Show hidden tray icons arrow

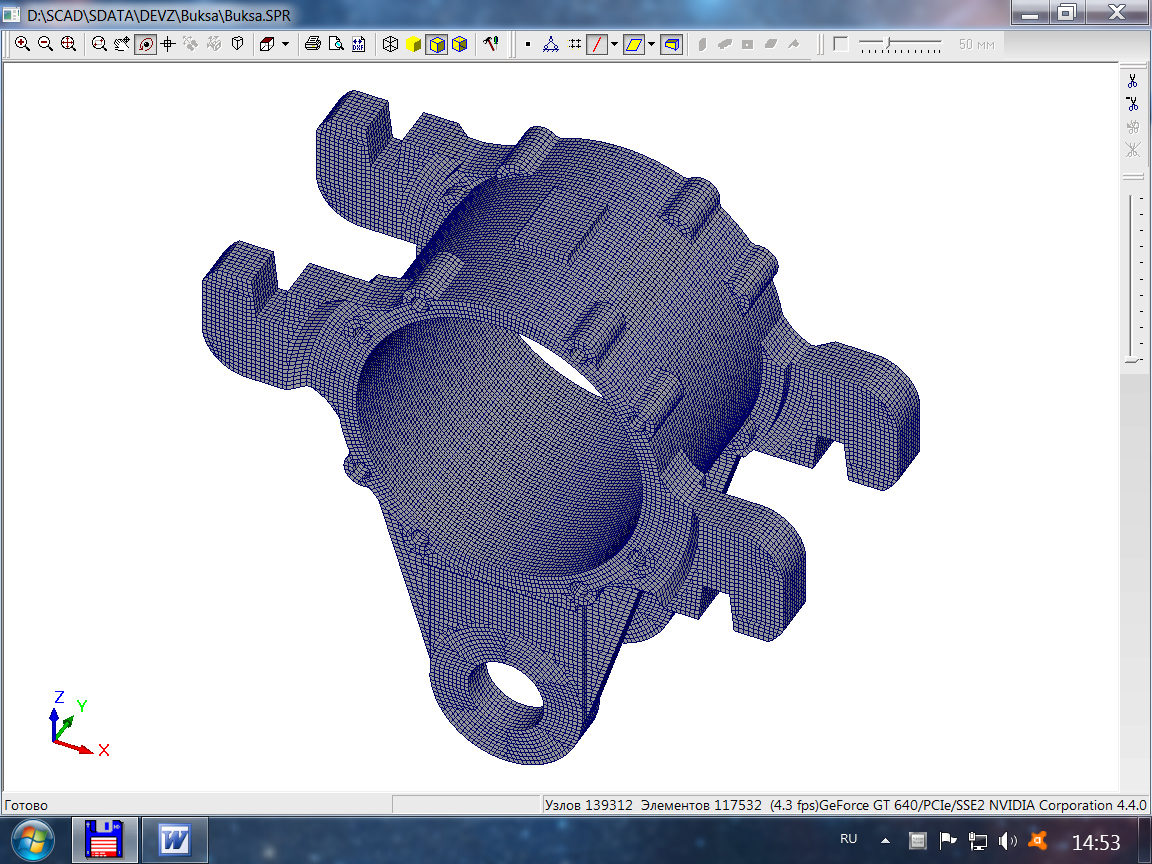tap(886, 840)
